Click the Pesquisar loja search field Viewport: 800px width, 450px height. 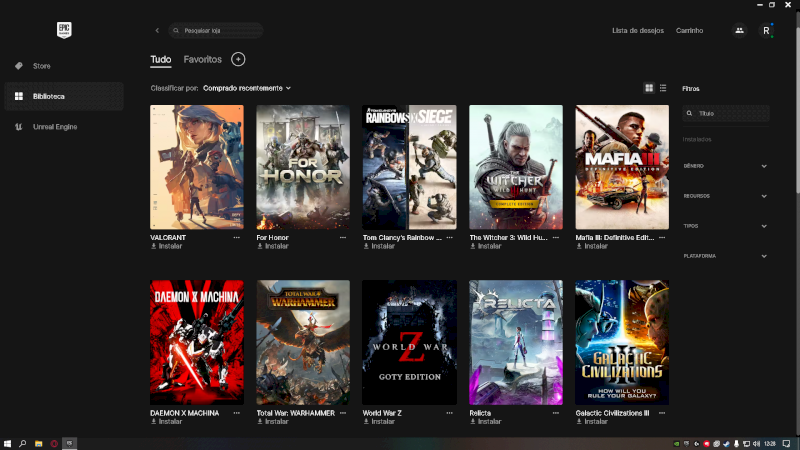[216, 31]
